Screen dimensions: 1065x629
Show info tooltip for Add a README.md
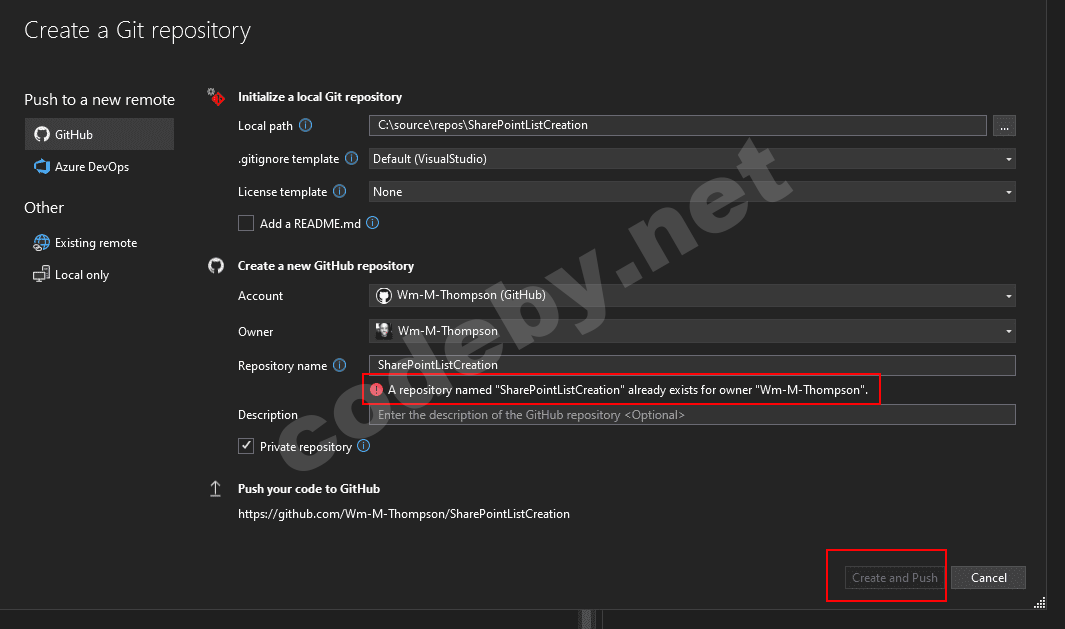tap(372, 223)
